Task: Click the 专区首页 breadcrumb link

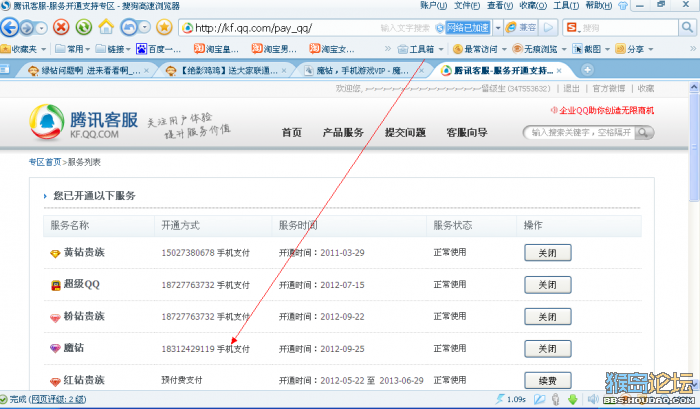Action: pyautogui.click(x=45, y=162)
